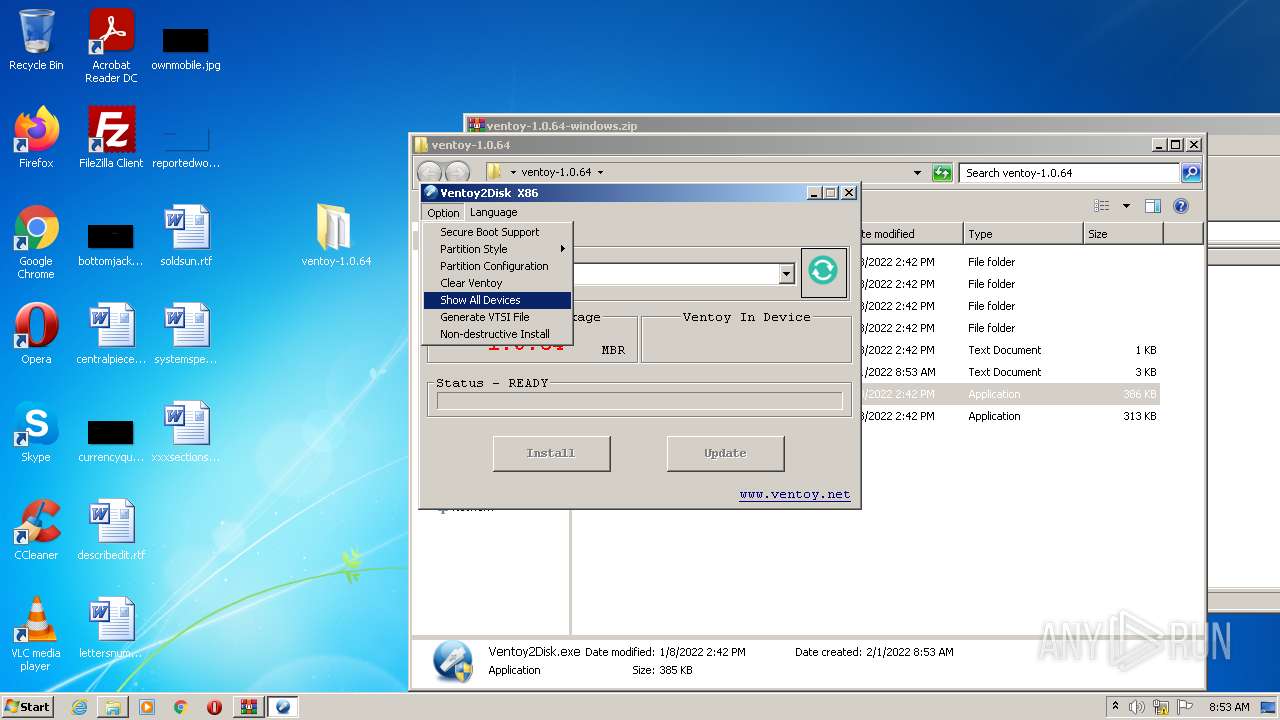Open address bar history dropdown in Explorer
Image resolution: width=1280 pixels, height=720 pixels.
coord(917,173)
